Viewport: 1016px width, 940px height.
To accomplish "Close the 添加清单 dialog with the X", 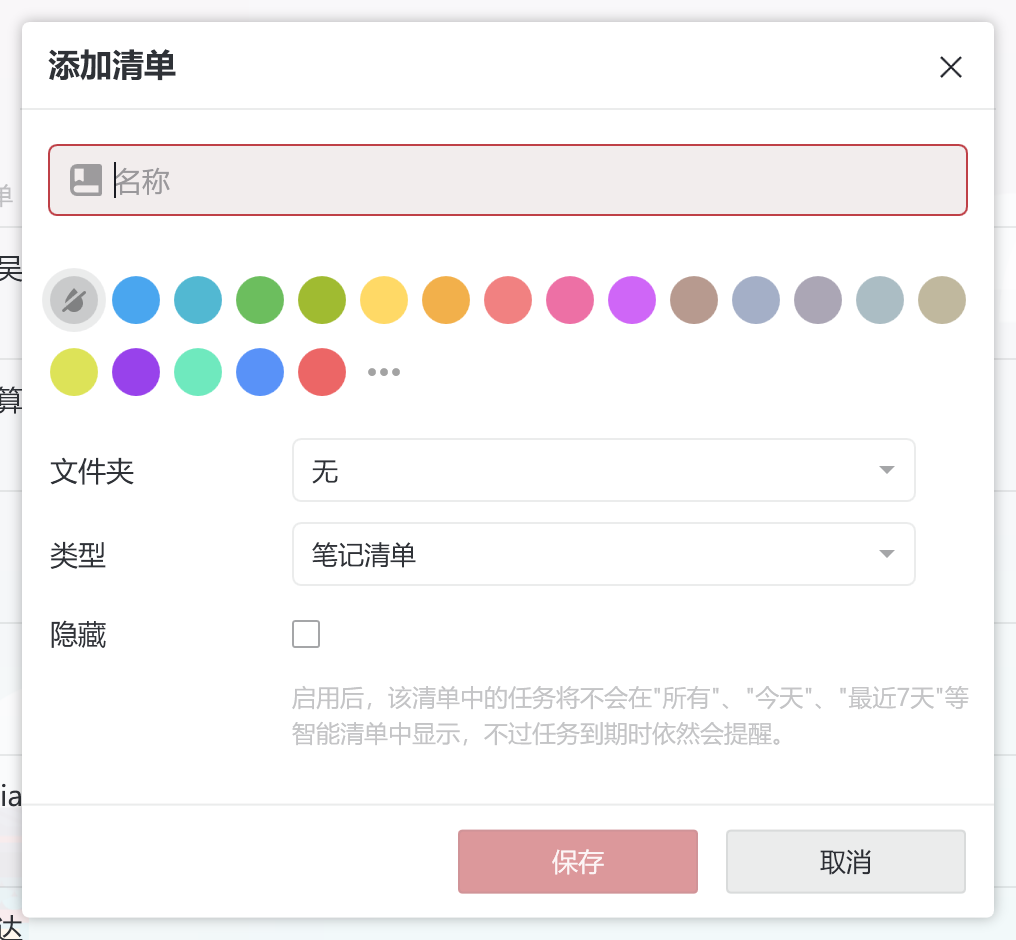I will coord(951,67).
